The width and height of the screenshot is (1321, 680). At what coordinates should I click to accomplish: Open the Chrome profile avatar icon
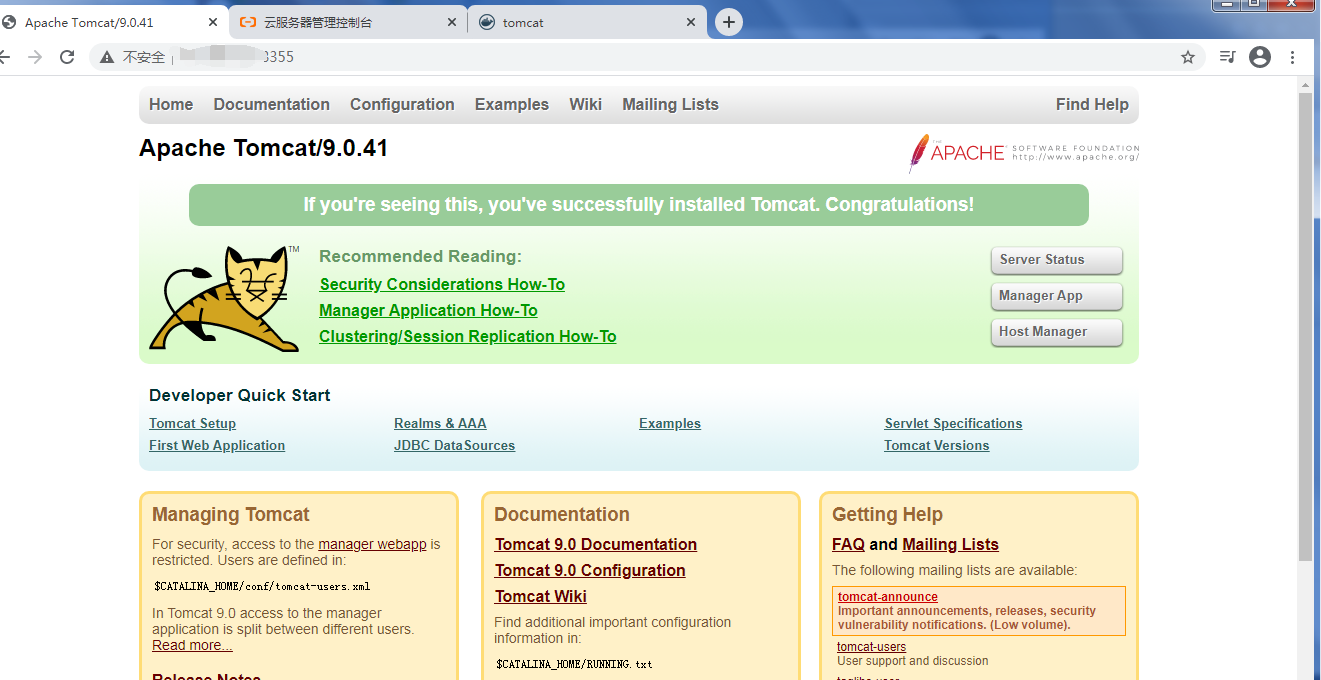tap(1260, 57)
